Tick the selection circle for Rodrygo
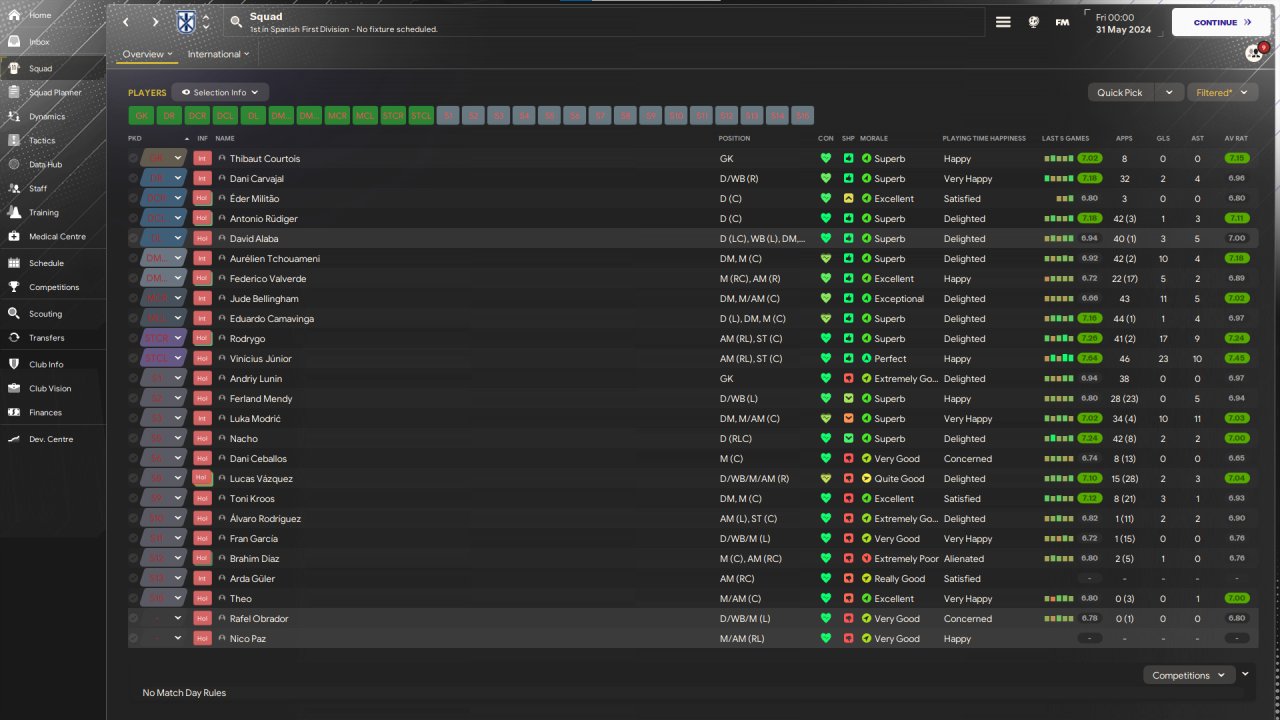Viewport: 1280px width, 720px height. [x=133, y=338]
